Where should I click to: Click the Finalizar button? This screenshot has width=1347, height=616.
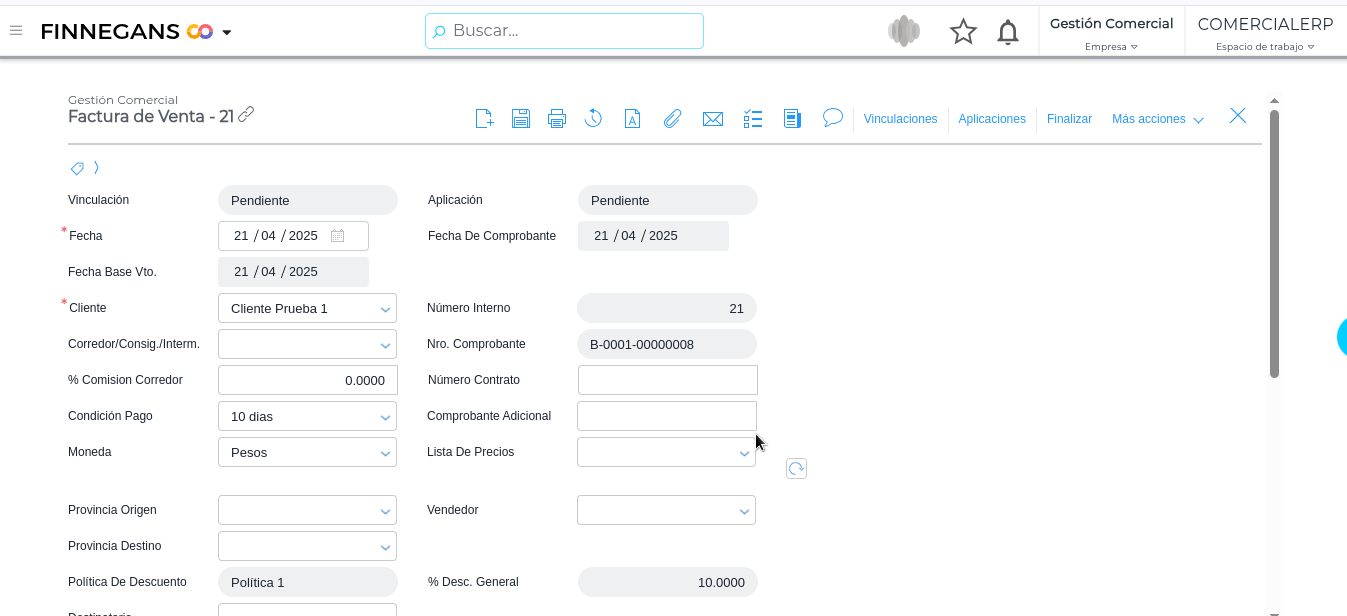click(x=1069, y=119)
